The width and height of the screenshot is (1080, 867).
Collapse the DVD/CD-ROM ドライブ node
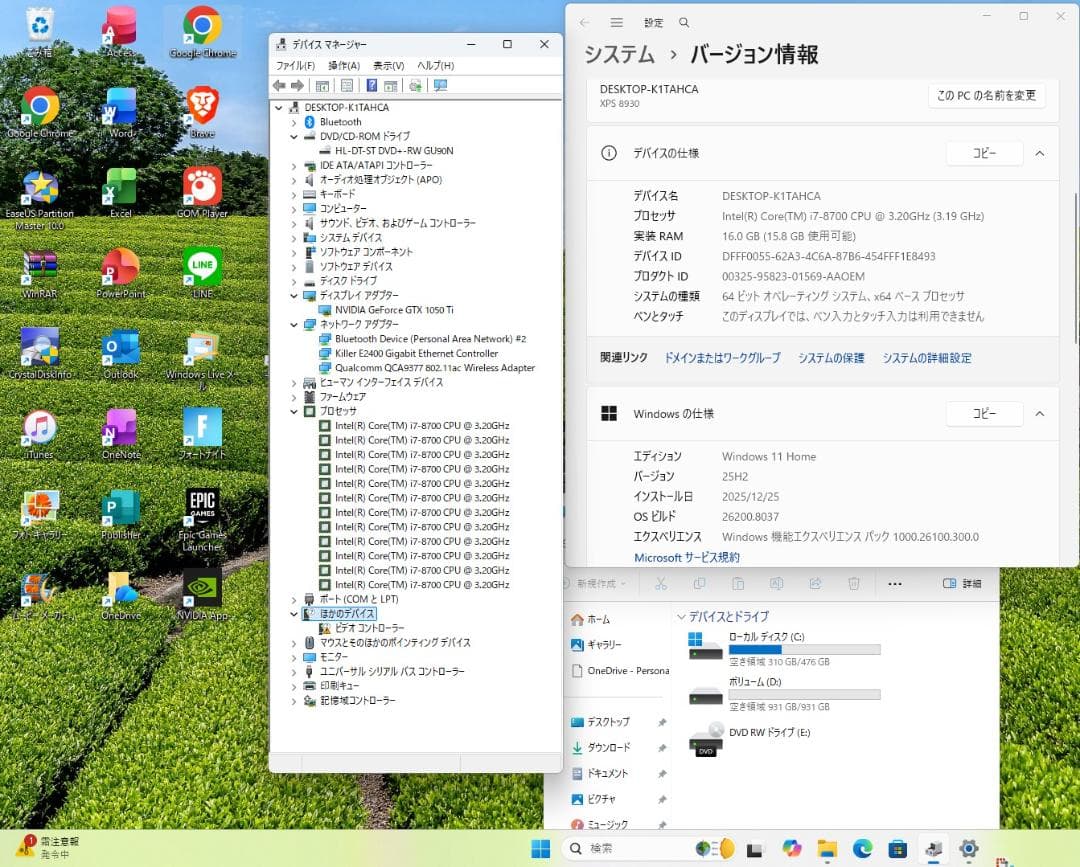tap(294, 136)
